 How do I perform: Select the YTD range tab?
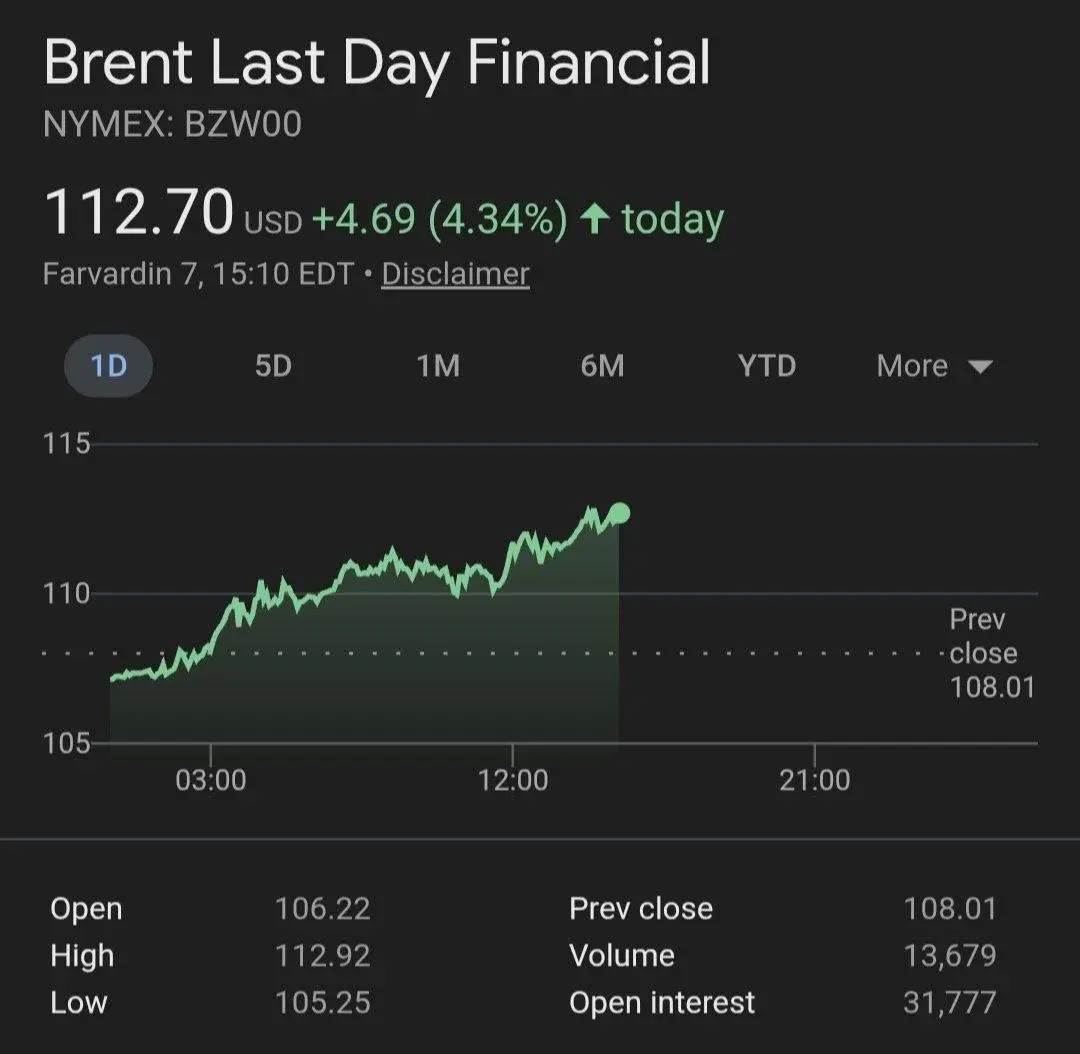point(767,367)
